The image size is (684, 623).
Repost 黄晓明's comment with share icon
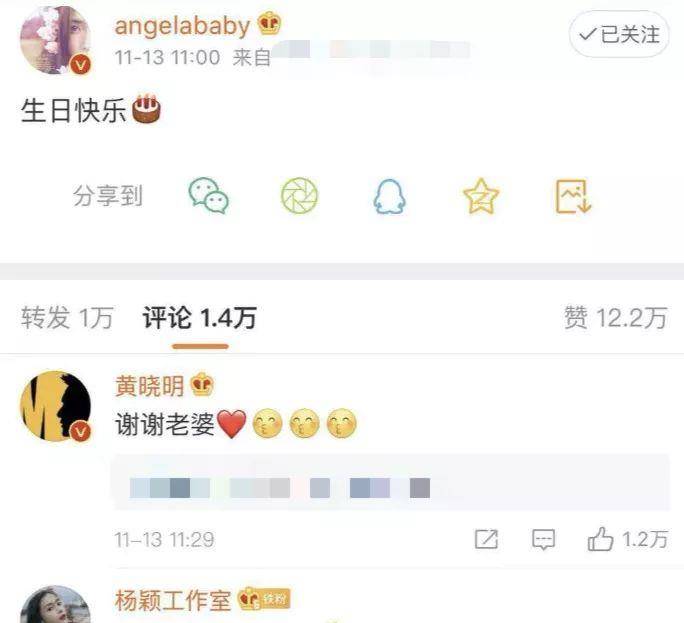pyautogui.click(x=486, y=540)
